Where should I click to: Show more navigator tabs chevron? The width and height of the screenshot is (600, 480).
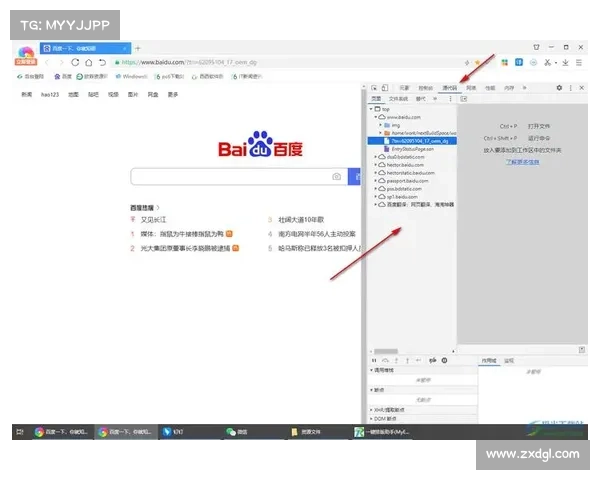(x=435, y=99)
